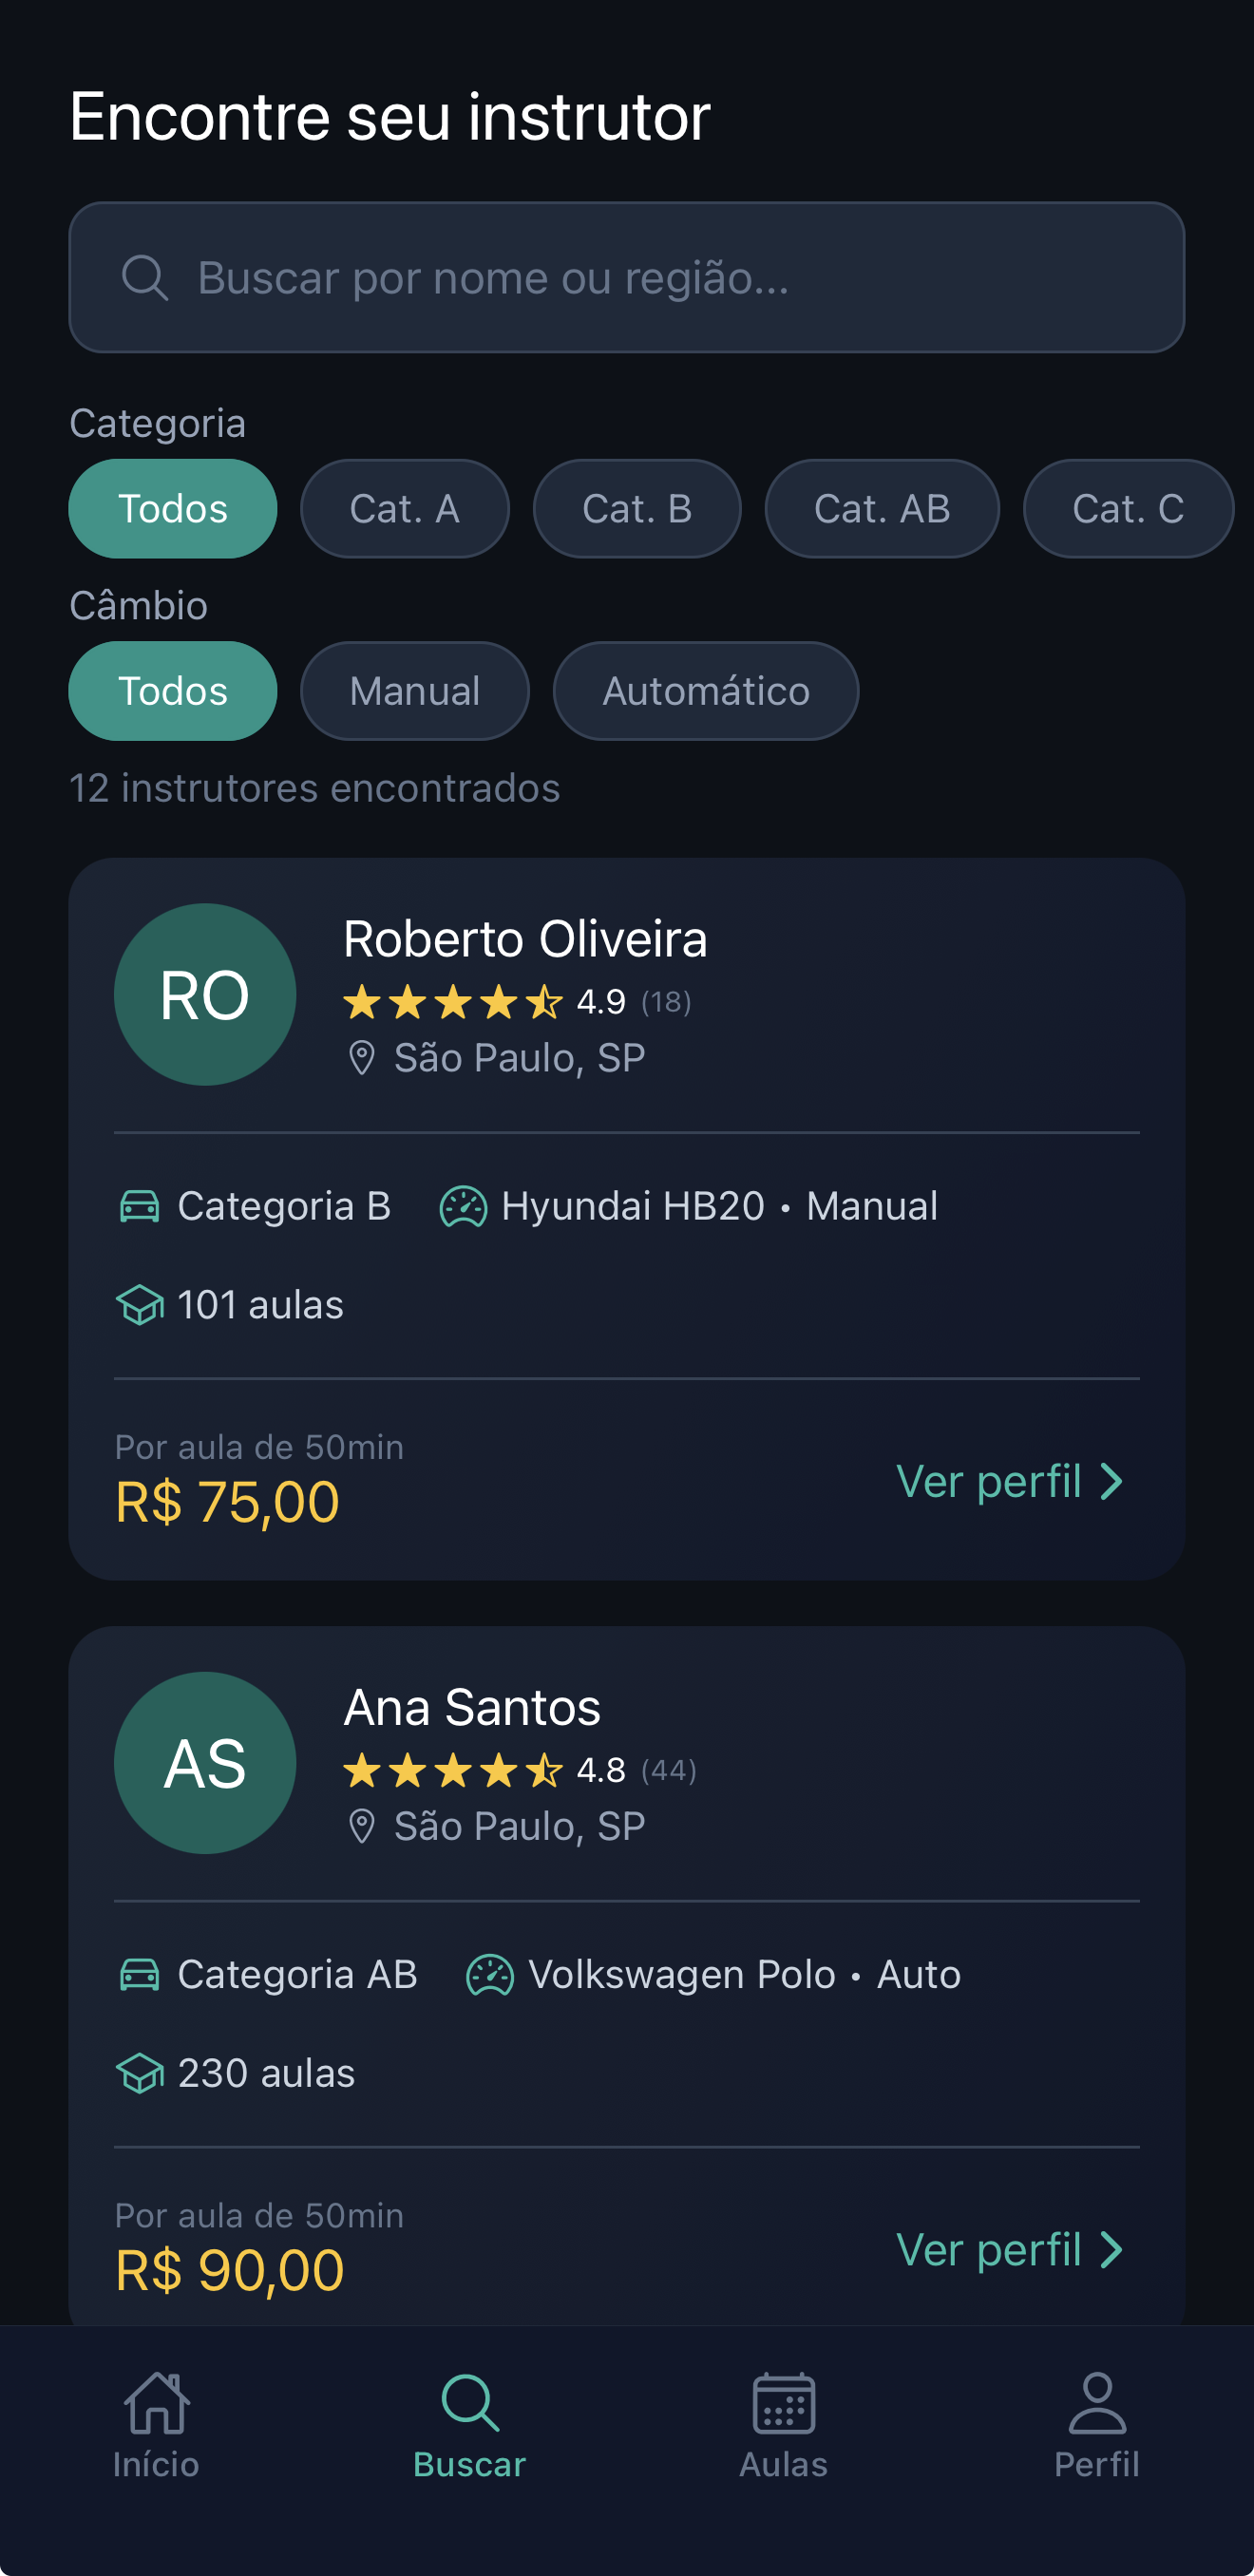Tap the RO avatar of Roberto Oliveira
The image size is (1254, 2576).
tap(205, 994)
